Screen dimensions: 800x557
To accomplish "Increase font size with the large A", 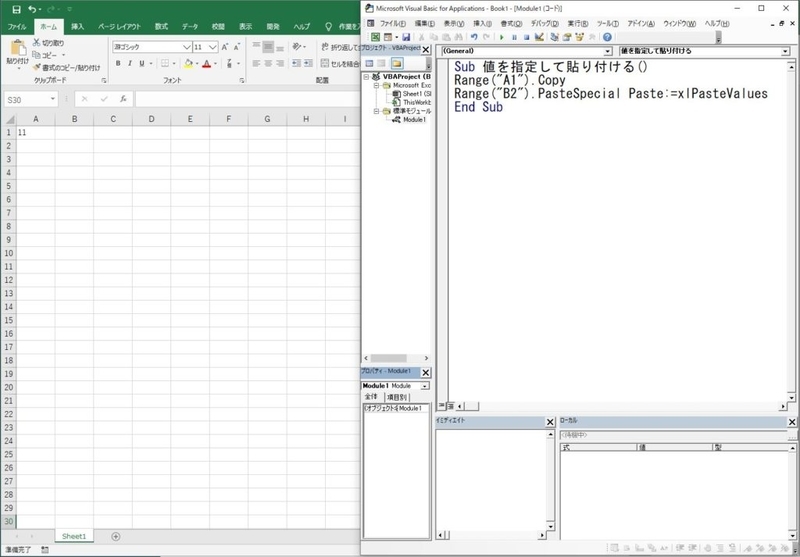I will (x=225, y=47).
